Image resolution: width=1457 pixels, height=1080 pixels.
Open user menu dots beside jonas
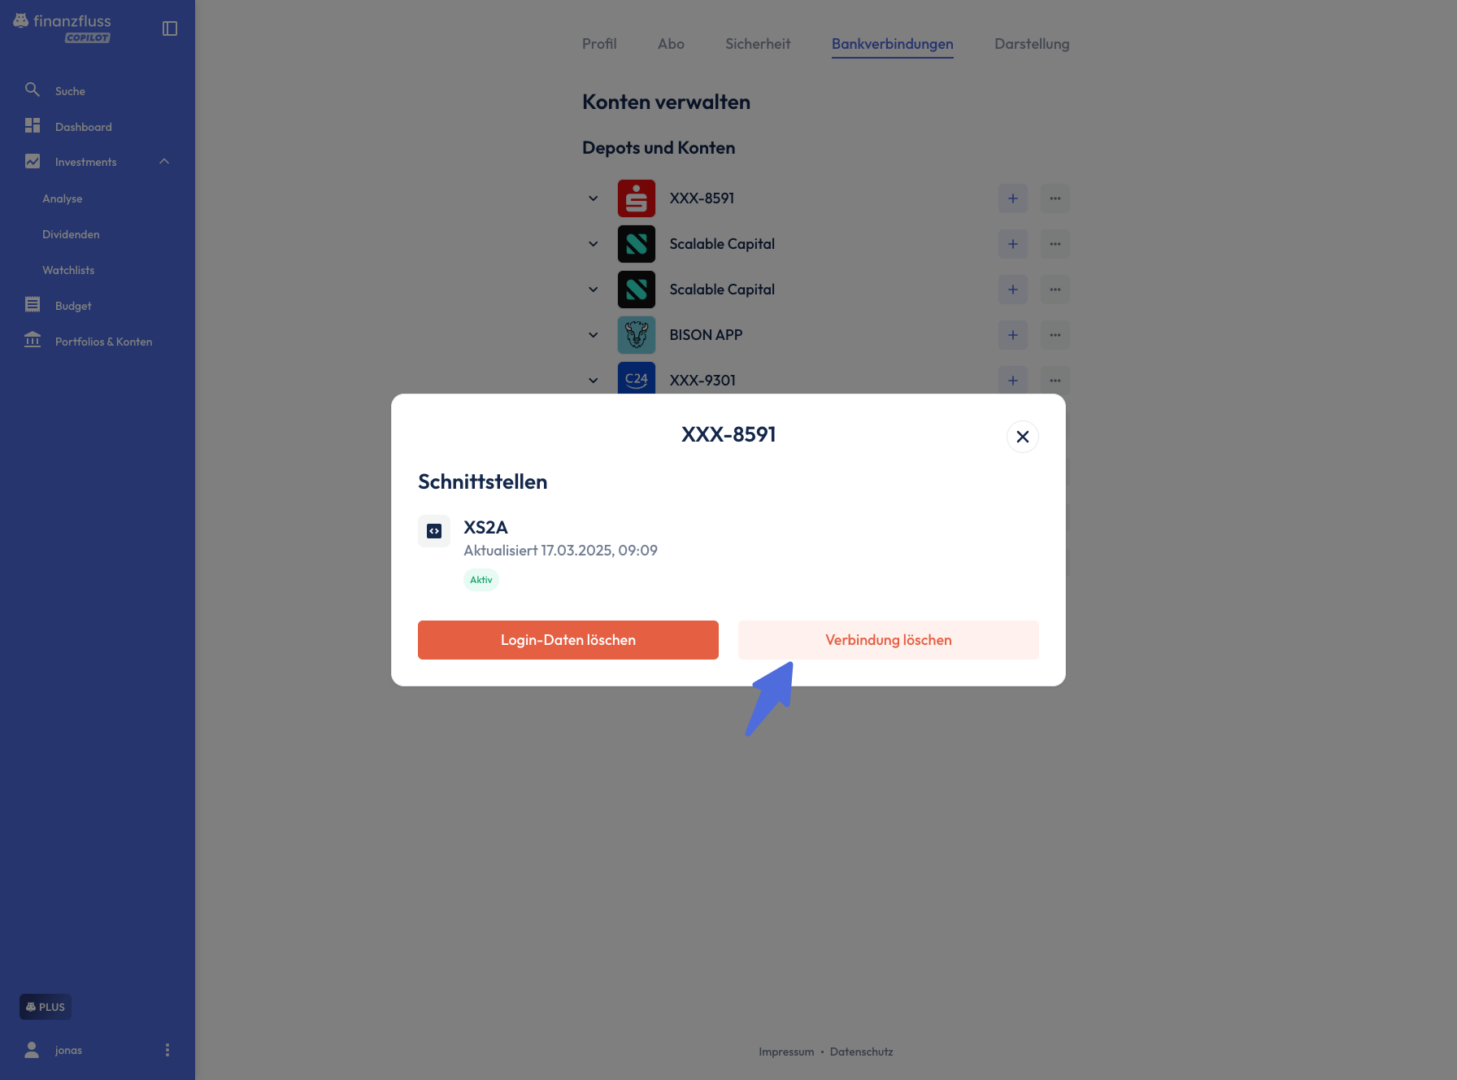(x=167, y=1050)
